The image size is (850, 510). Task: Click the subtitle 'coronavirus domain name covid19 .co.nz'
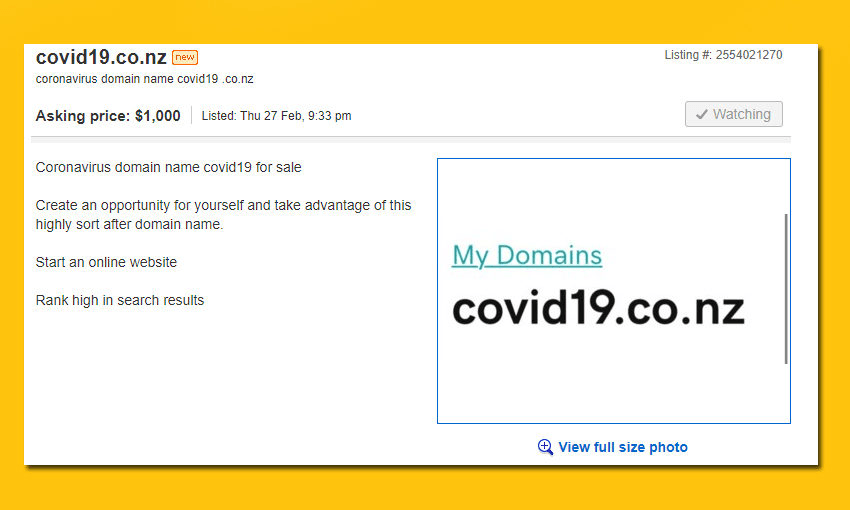[144, 79]
